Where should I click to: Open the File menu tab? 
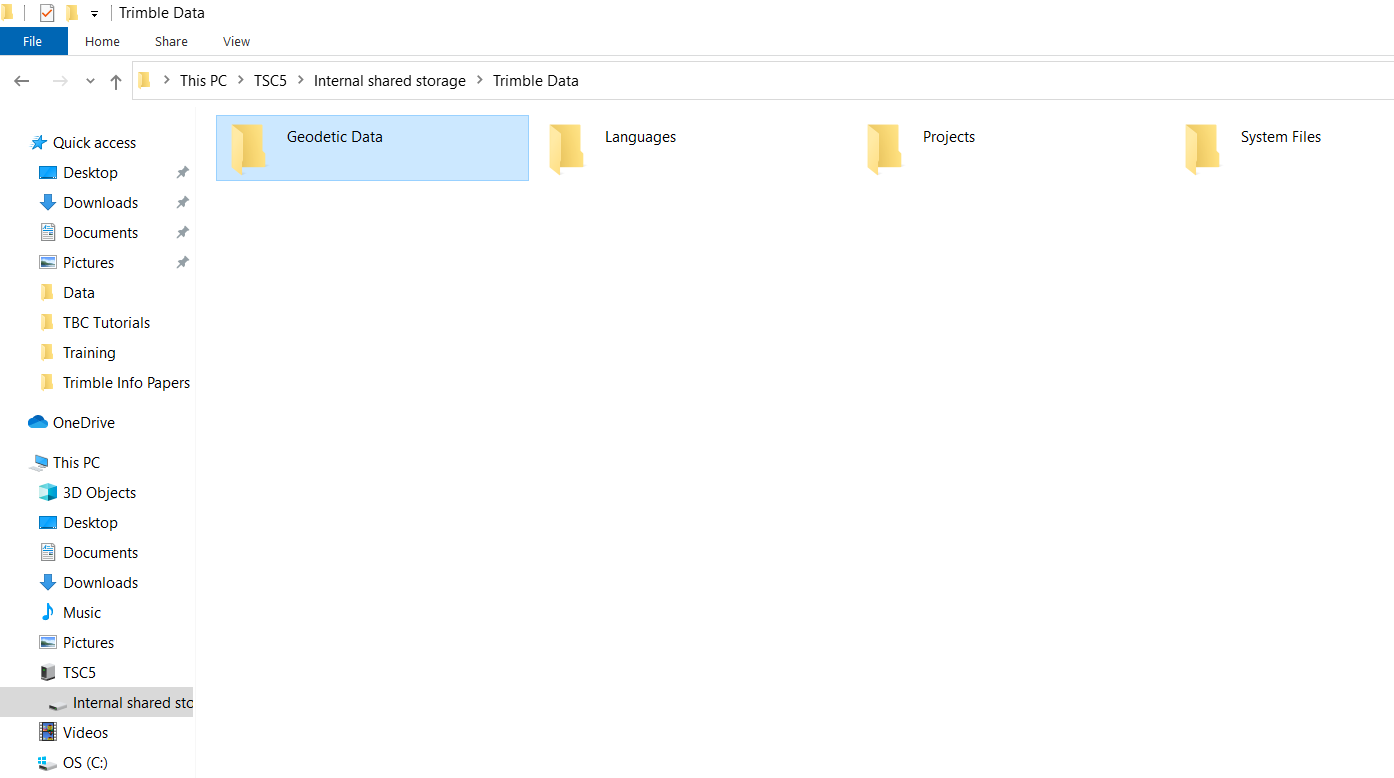coord(33,41)
